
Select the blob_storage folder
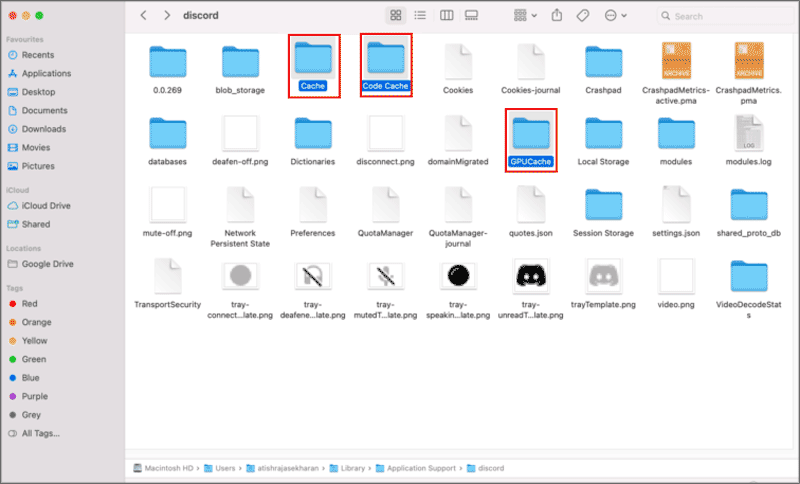point(240,62)
